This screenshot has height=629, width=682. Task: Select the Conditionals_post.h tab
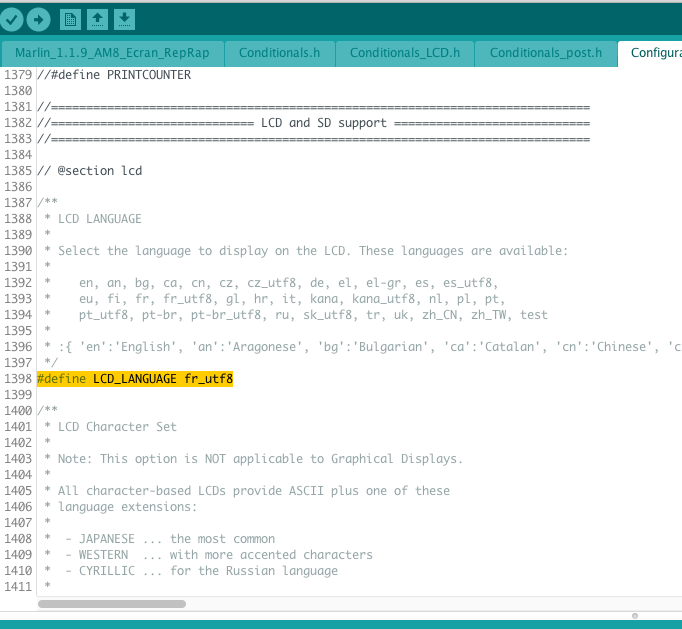[x=546, y=53]
